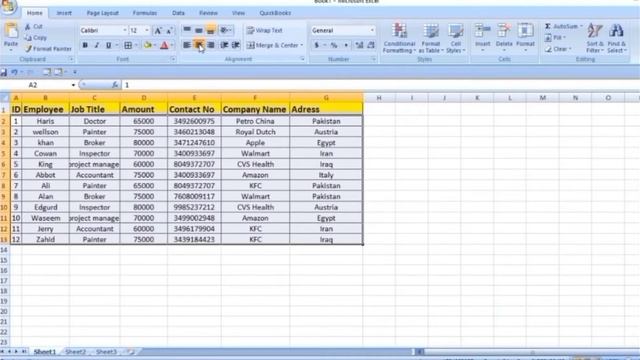Click the Insert cells icon

point(482,31)
